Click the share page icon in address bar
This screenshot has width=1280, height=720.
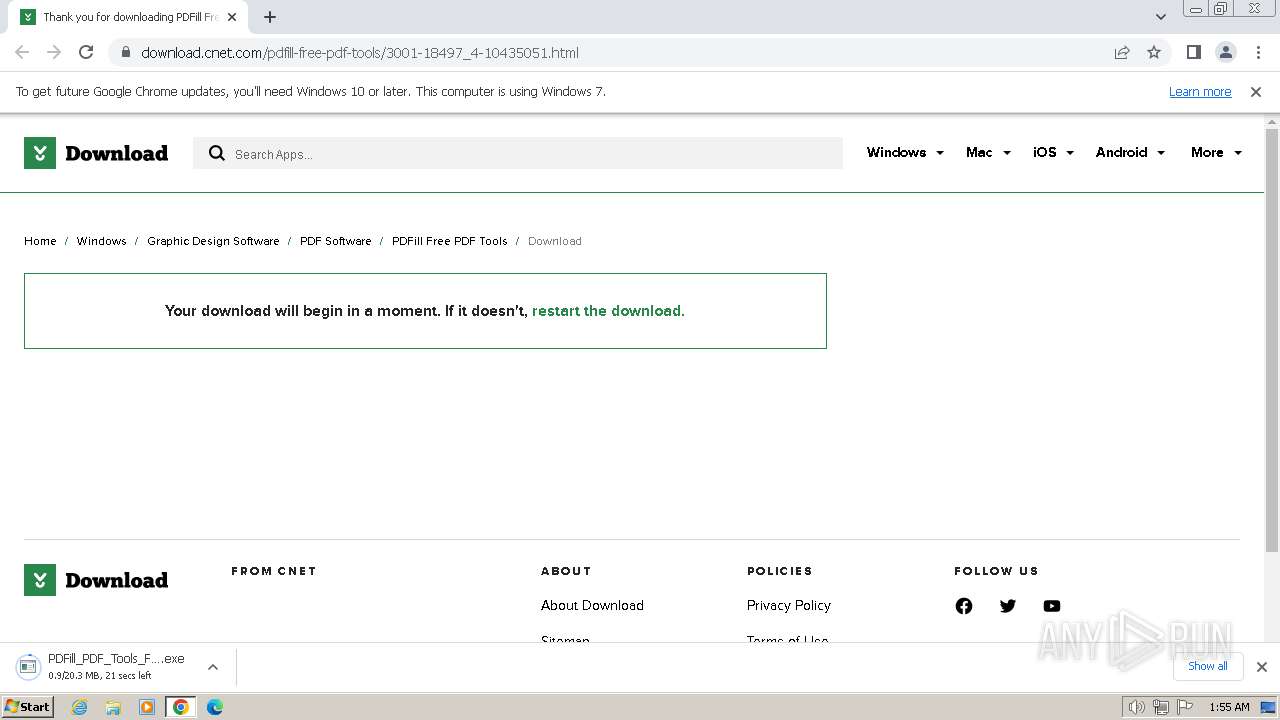pos(1122,53)
